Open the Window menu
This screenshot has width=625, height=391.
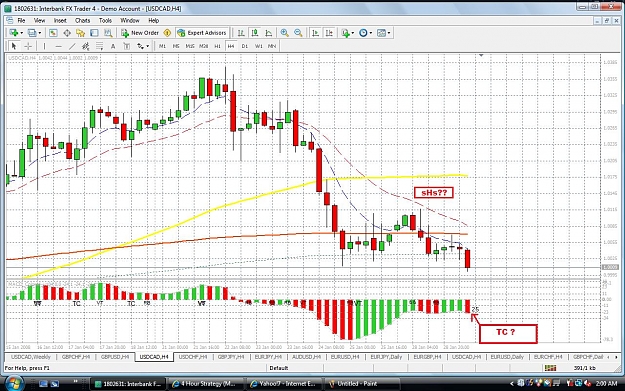pyautogui.click(x=130, y=20)
